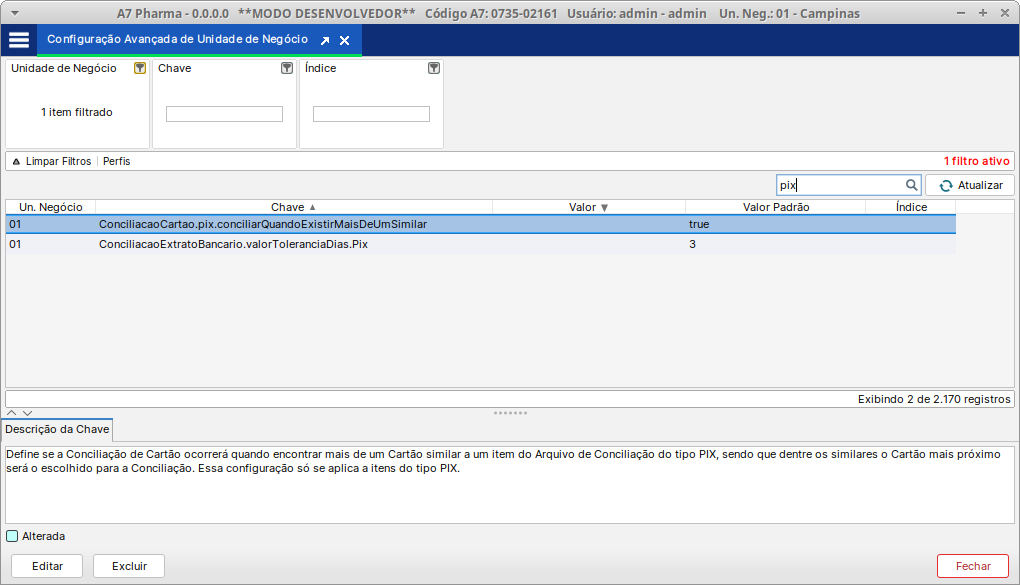Close the Configuração Avançada tab with its X

(x=345, y=41)
